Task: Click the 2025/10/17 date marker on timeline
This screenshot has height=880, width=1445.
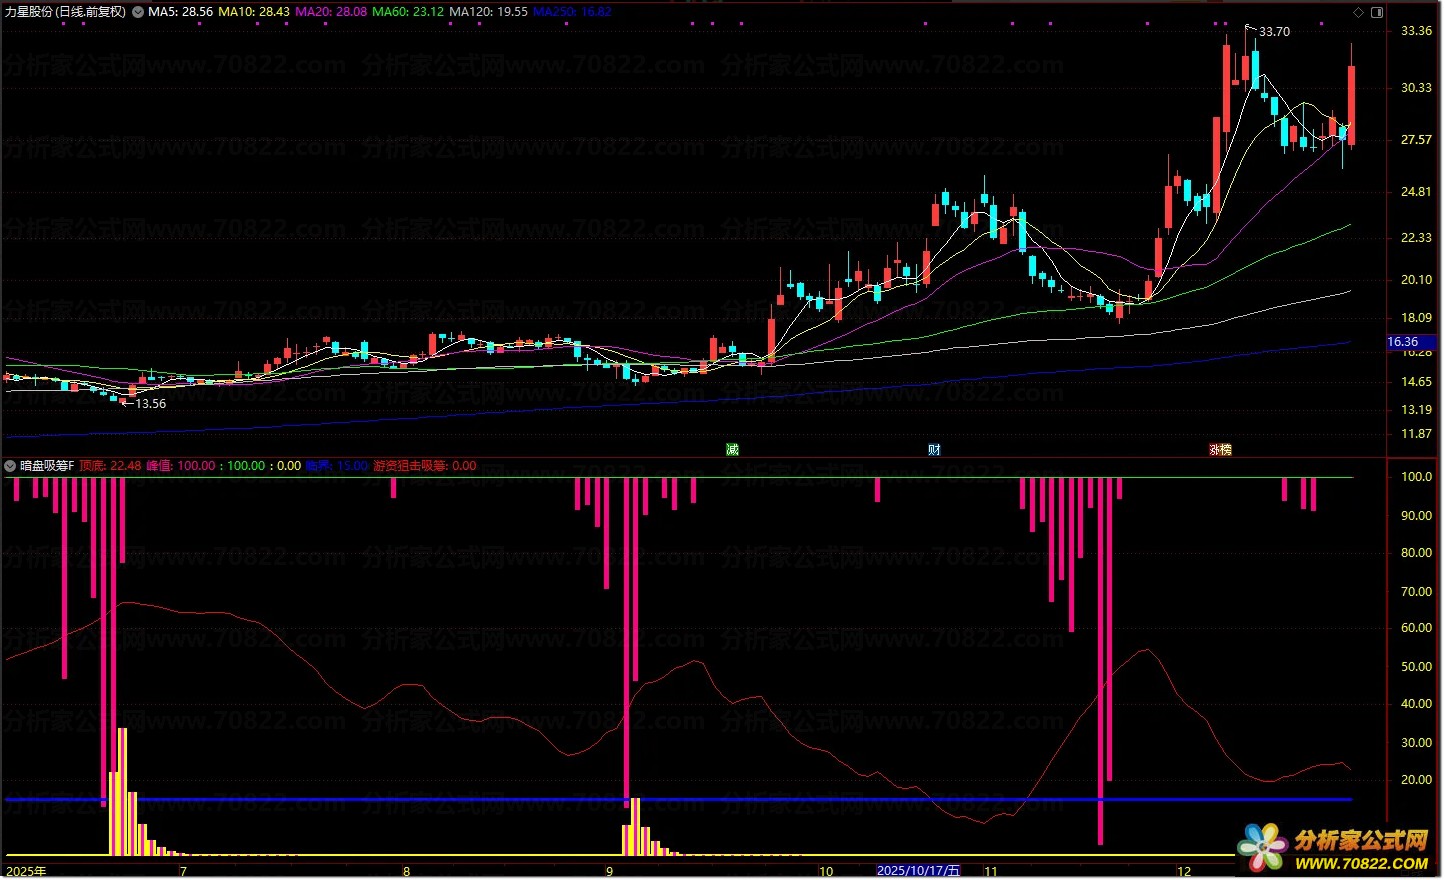Action: pos(918,871)
